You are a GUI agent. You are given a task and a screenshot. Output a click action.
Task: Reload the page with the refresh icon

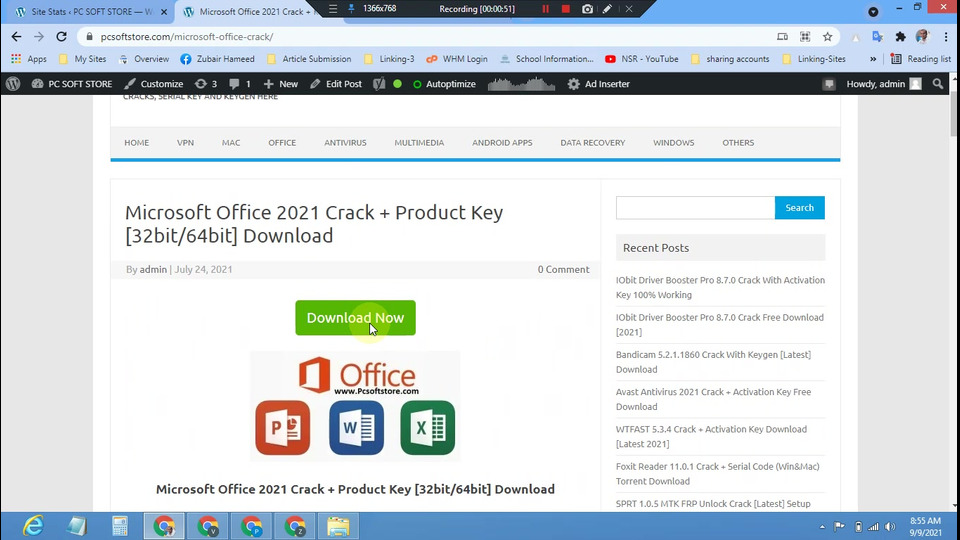tap(61, 37)
